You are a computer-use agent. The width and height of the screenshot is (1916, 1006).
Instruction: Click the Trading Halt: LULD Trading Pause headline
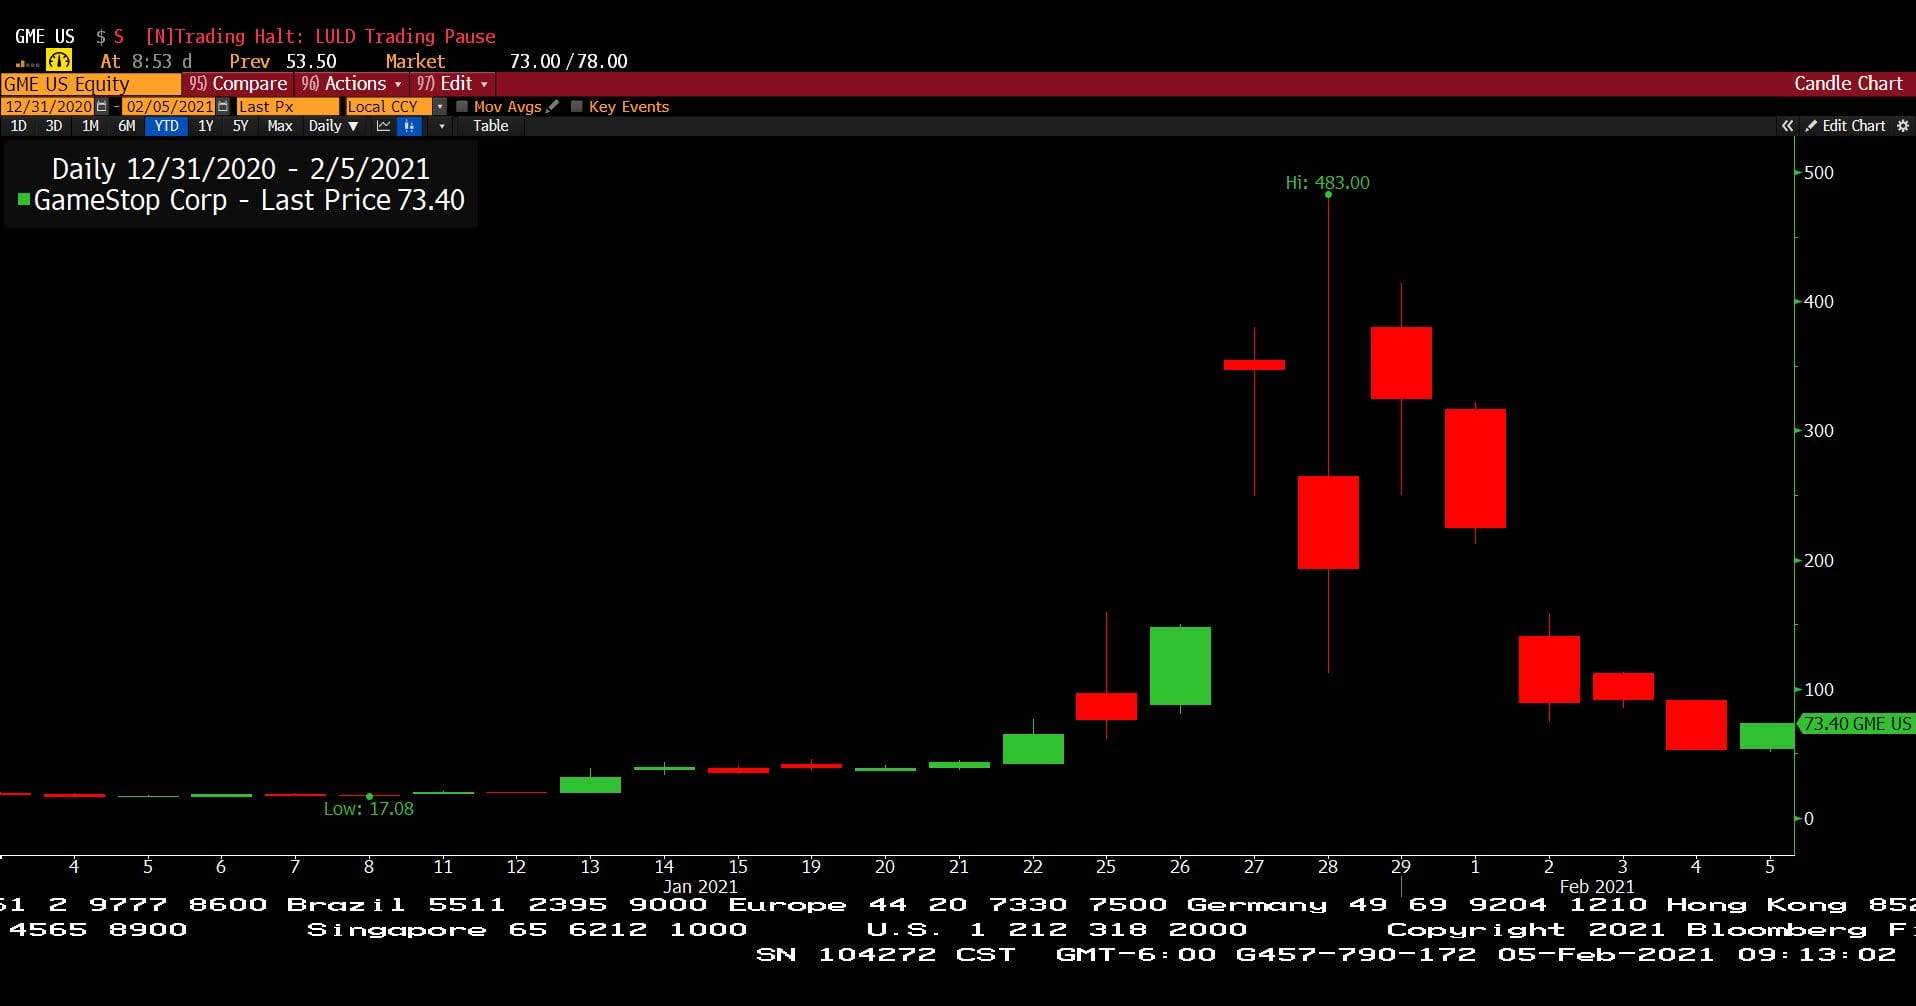(x=320, y=36)
